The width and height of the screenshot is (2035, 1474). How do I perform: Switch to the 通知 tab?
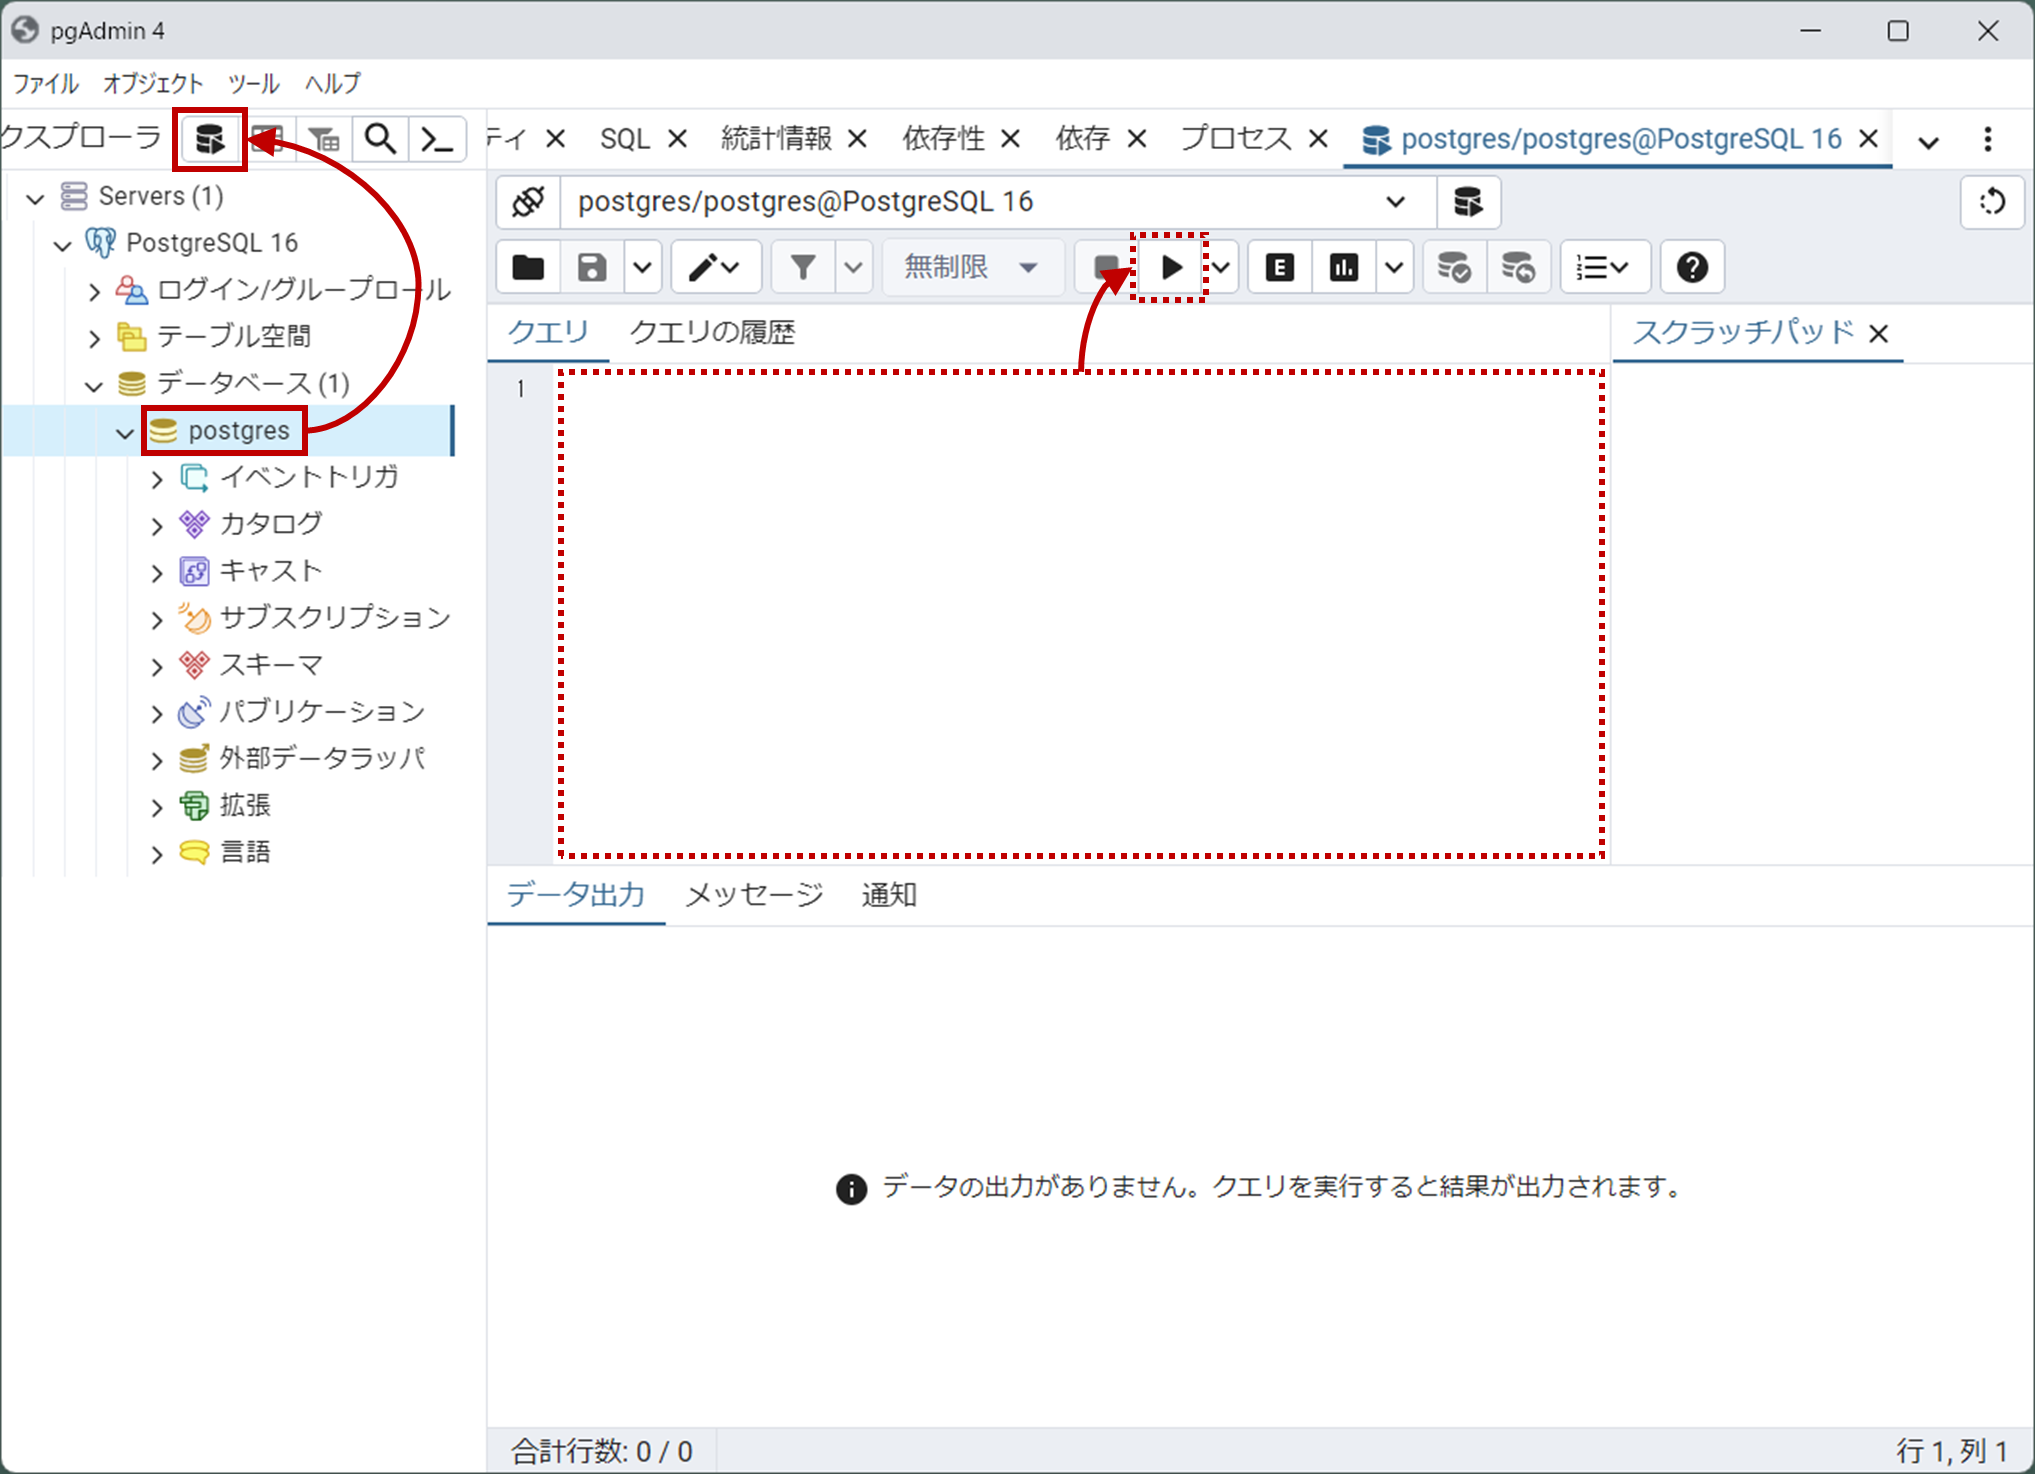click(889, 895)
